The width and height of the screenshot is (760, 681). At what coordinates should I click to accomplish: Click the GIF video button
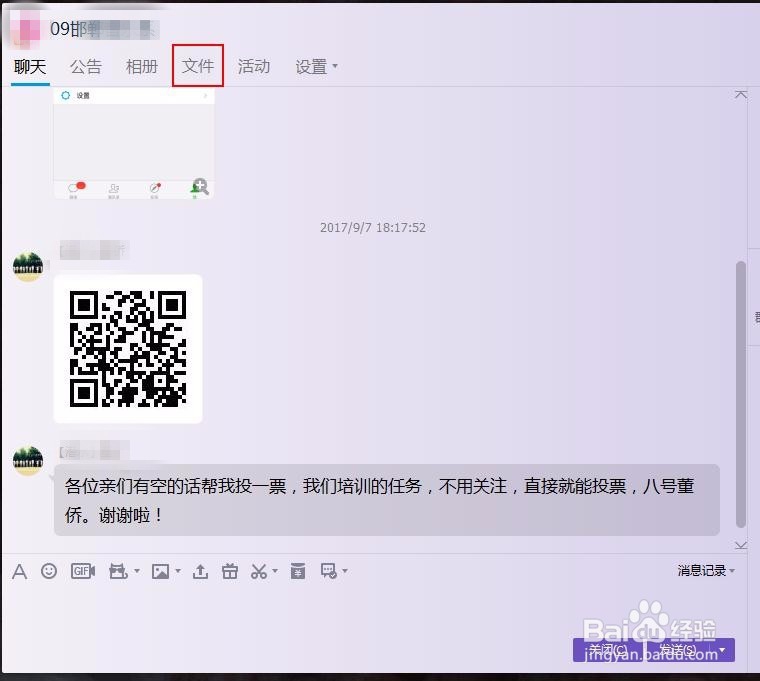(83, 571)
